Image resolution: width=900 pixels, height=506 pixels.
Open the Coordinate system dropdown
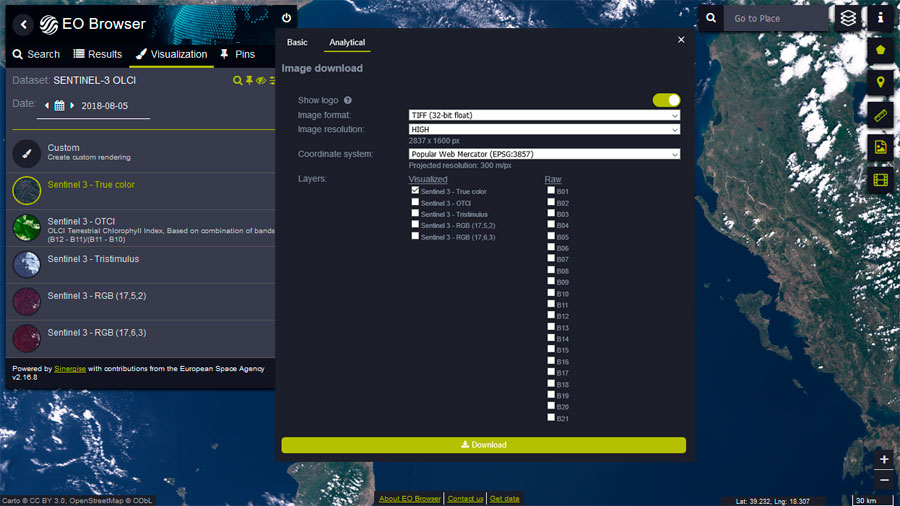coord(544,154)
